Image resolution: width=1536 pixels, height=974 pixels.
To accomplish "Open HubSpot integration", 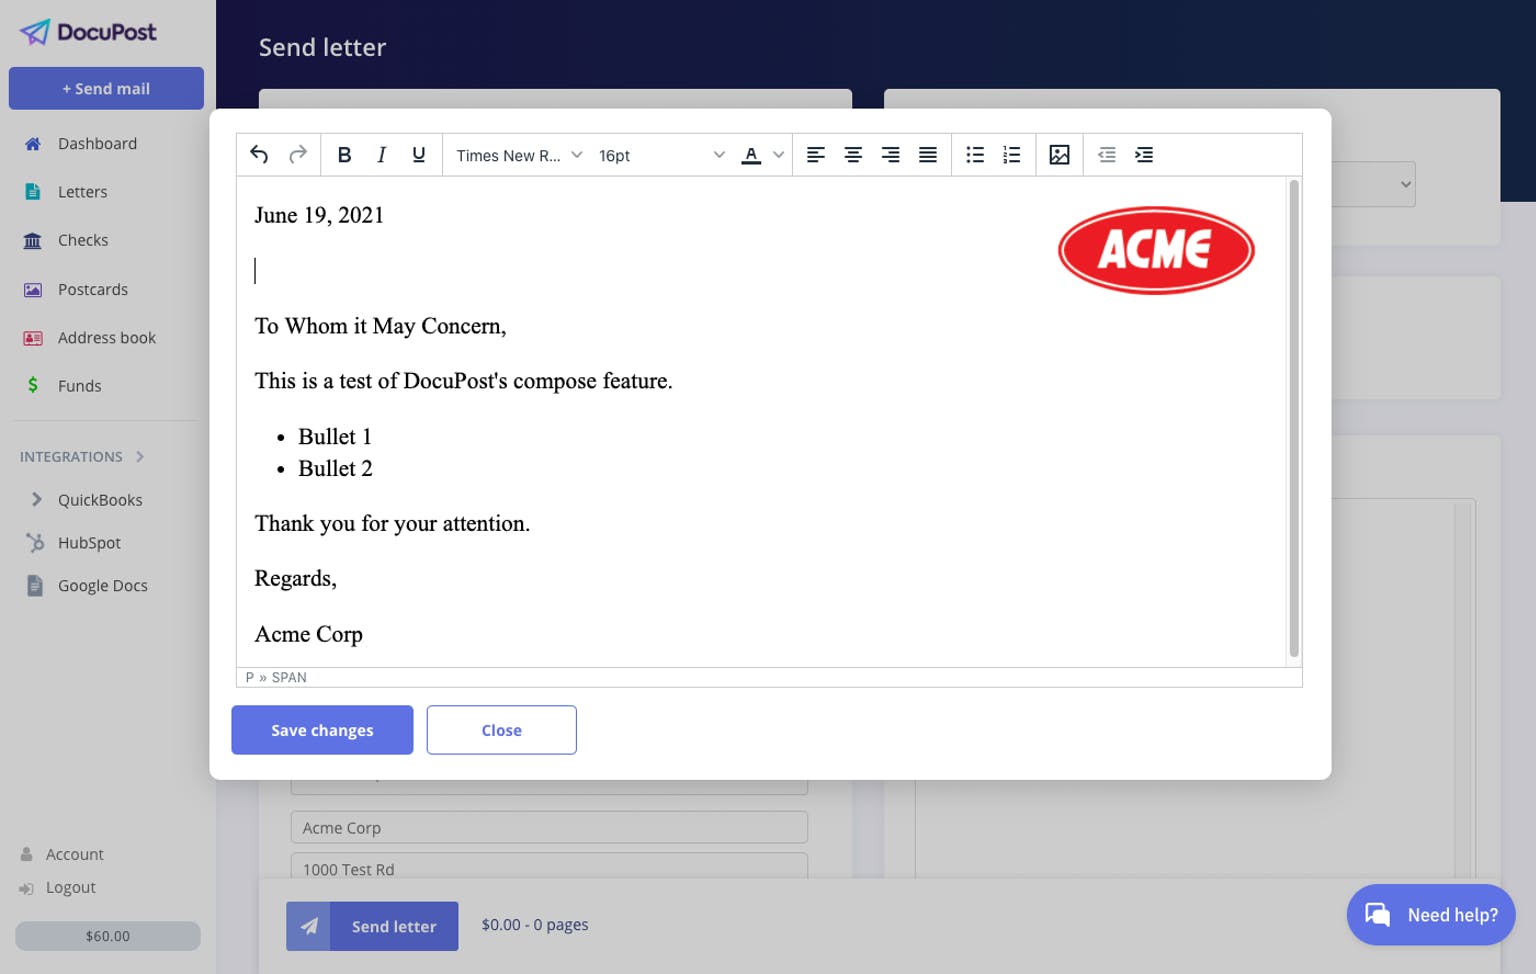I will [x=89, y=543].
